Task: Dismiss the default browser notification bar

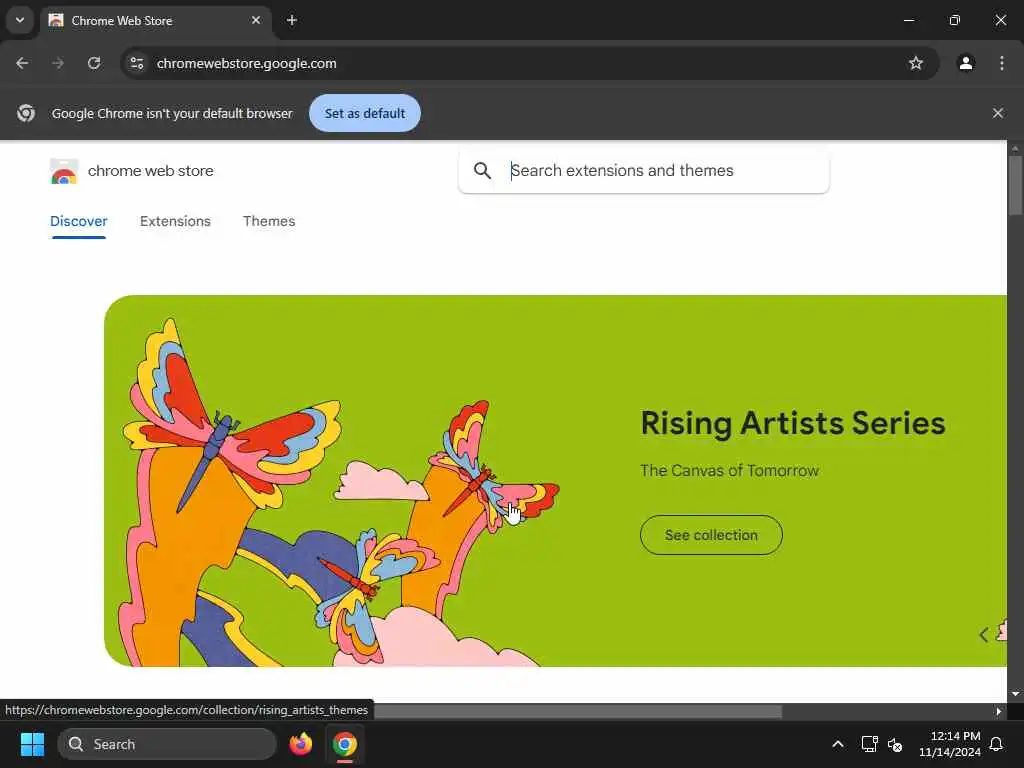Action: (997, 113)
